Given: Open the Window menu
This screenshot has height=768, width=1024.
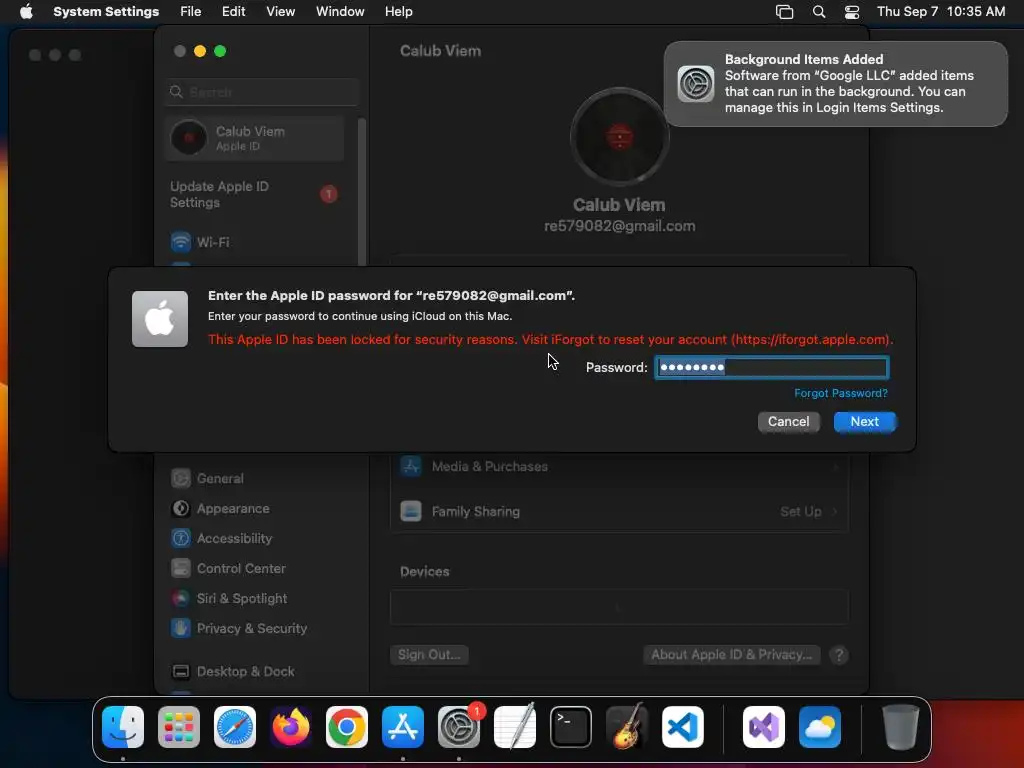Looking at the screenshot, I should [x=340, y=12].
